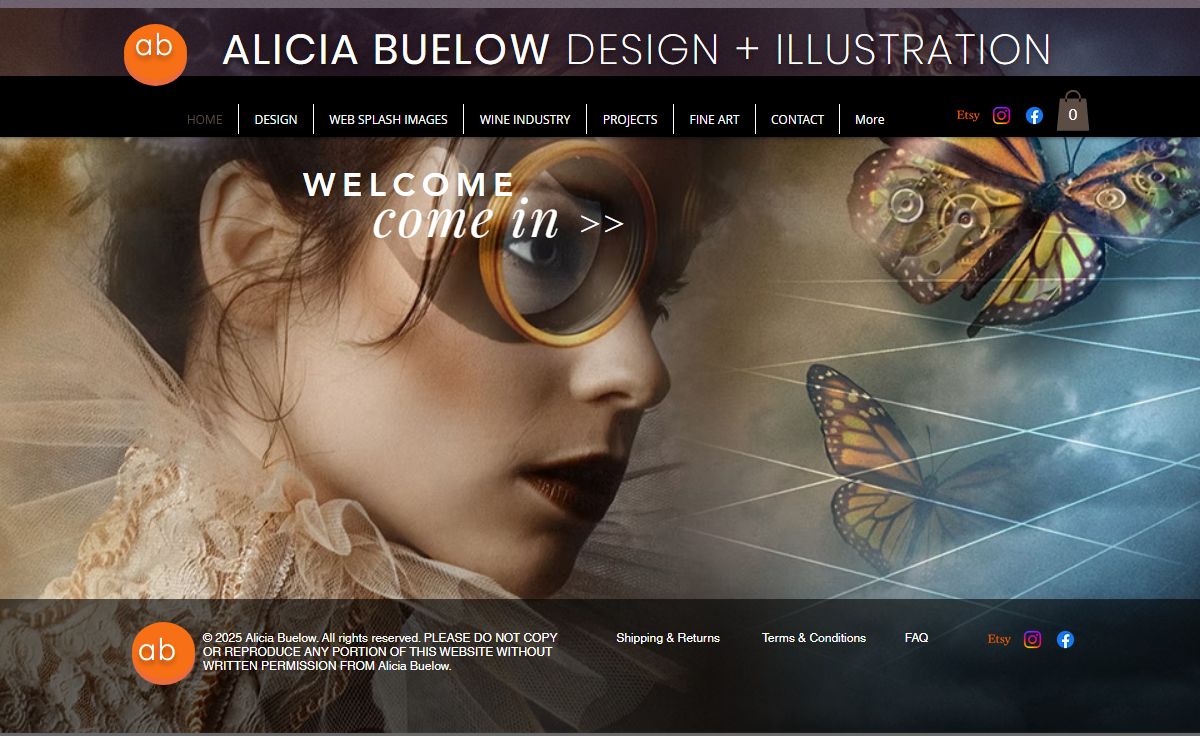Open Instagram icon in top navigation
The width and height of the screenshot is (1200, 740).
(x=1001, y=115)
